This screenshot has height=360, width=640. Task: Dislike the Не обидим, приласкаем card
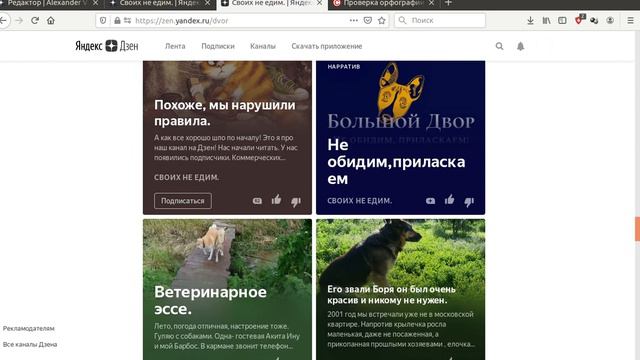click(x=469, y=201)
